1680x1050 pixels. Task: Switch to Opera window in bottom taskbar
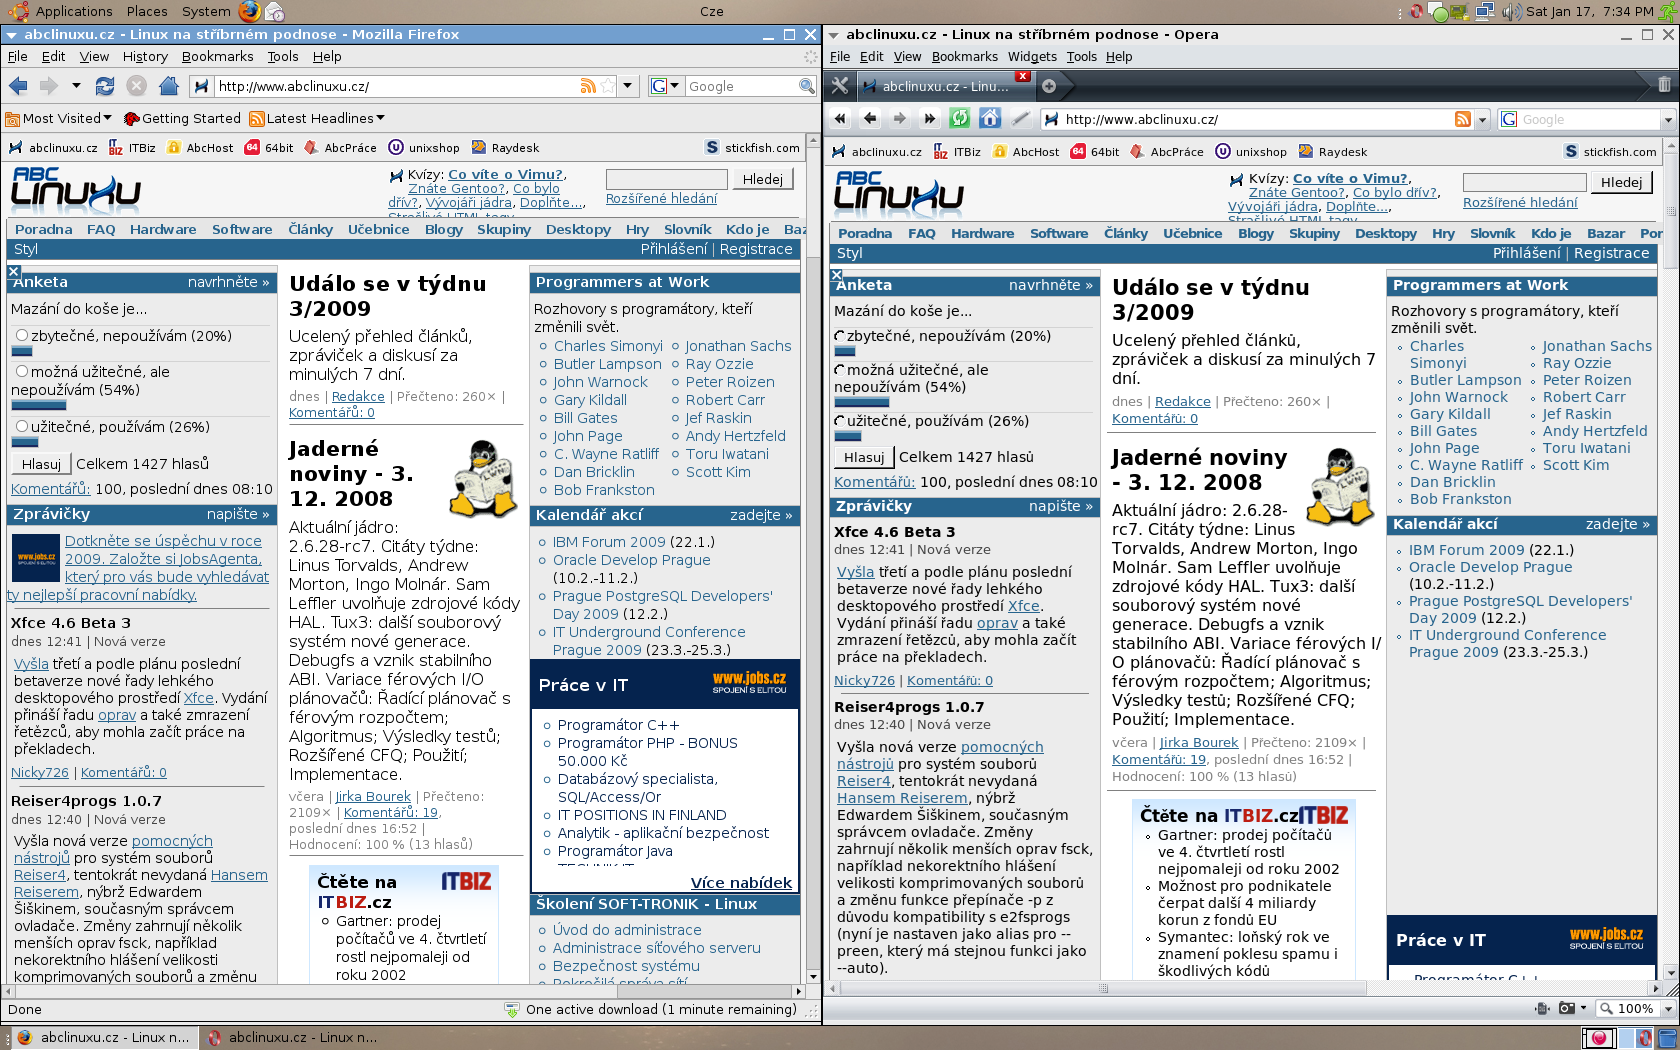(x=293, y=1038)
